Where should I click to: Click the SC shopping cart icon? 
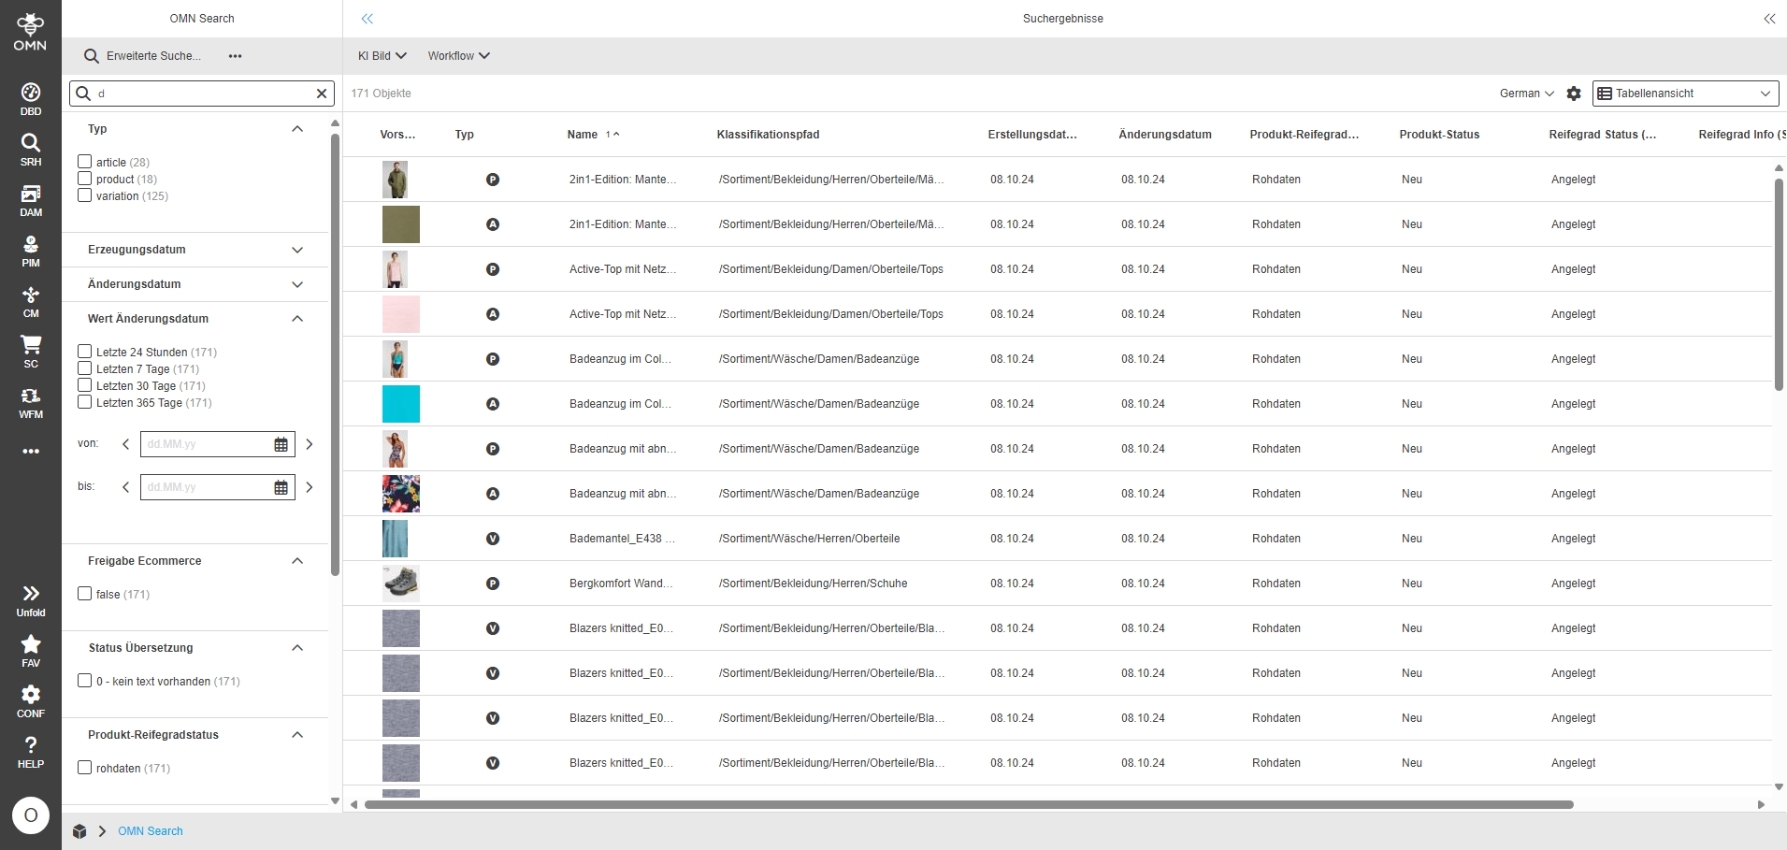pyautogui.click(x=30, y=351)
